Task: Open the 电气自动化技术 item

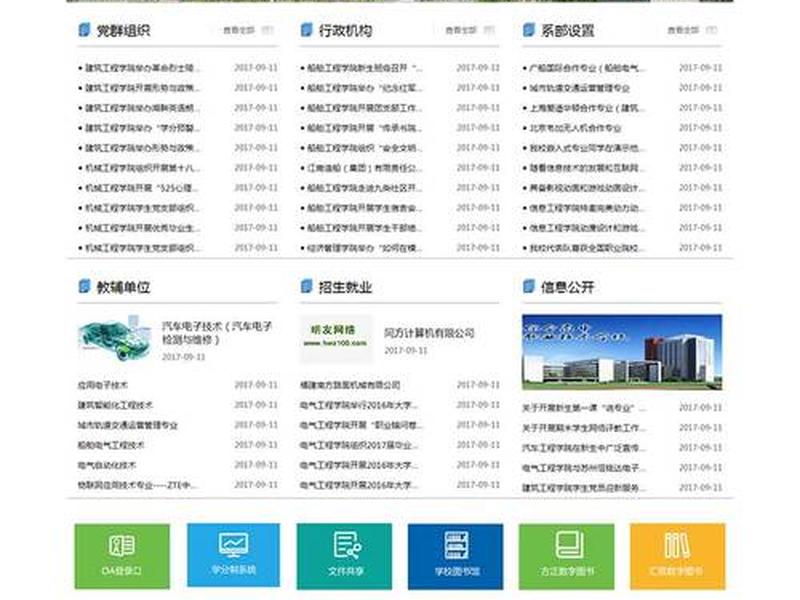Action: point(107,465)
